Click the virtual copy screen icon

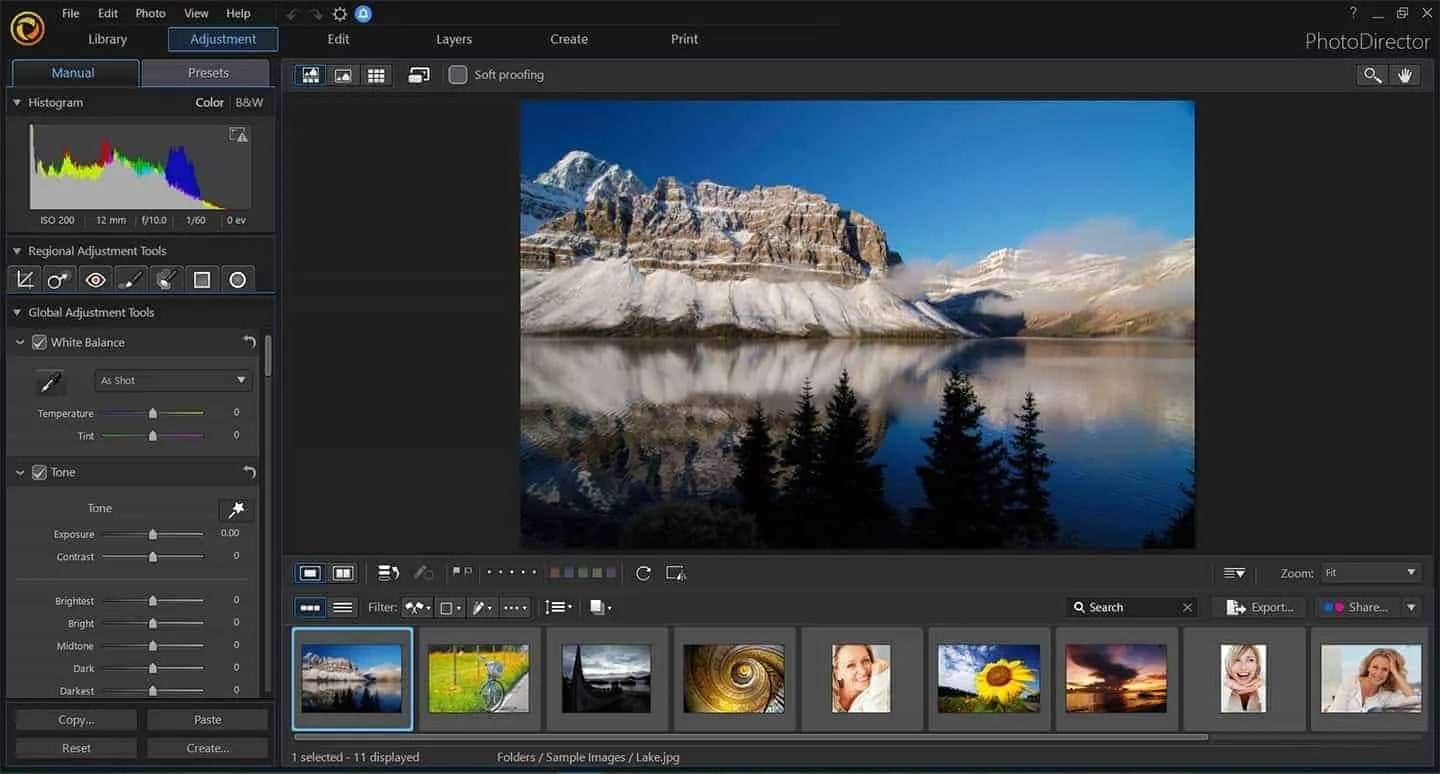[676, 573]
